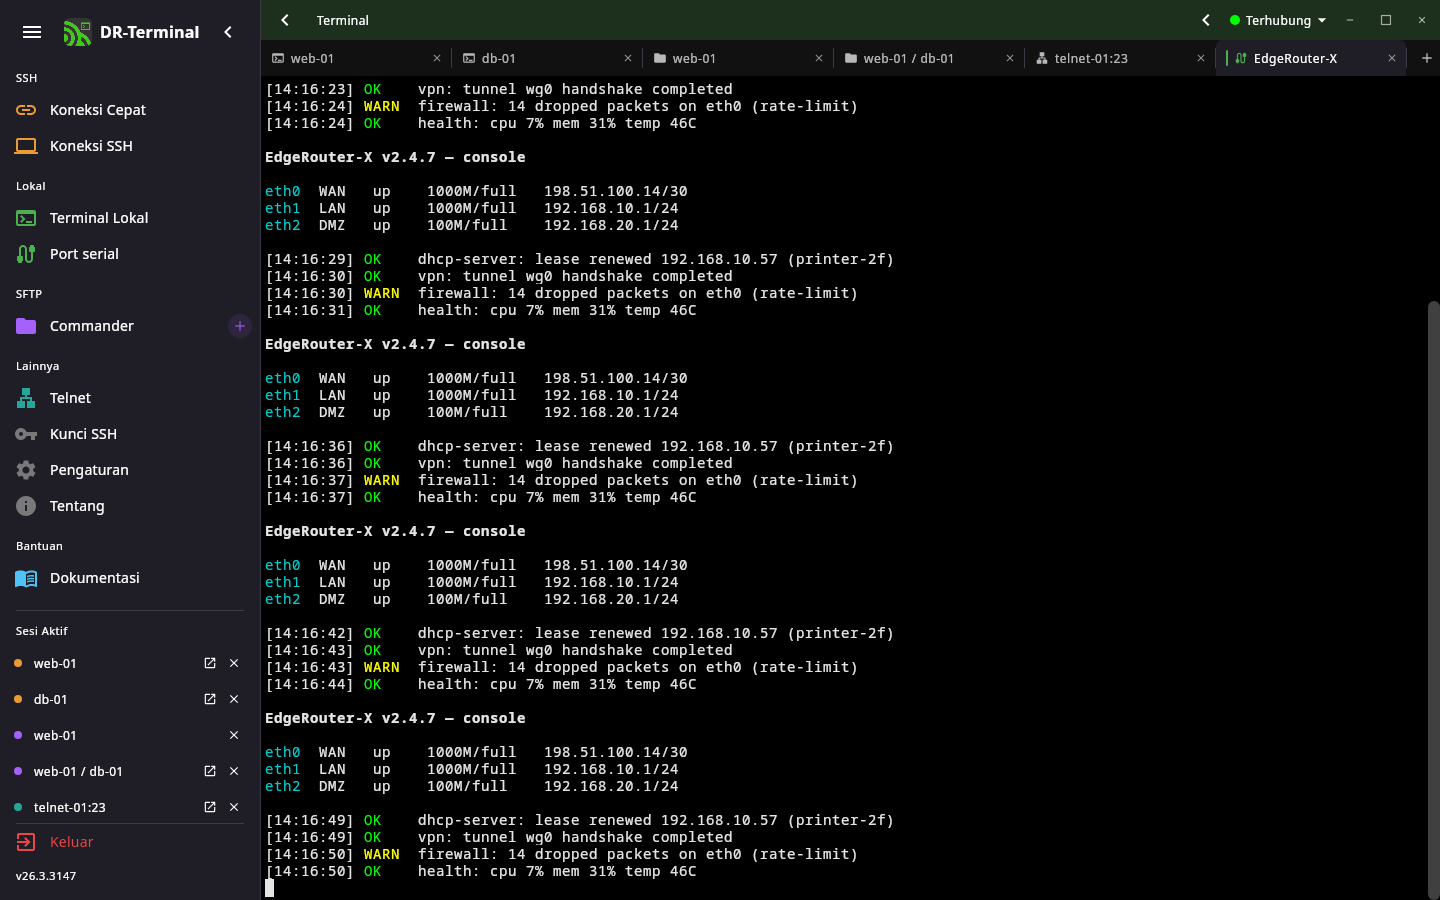The width and height of the screenshot is (1440, 900).
Task: Click Keluar to log out
Action: point(130,842)
